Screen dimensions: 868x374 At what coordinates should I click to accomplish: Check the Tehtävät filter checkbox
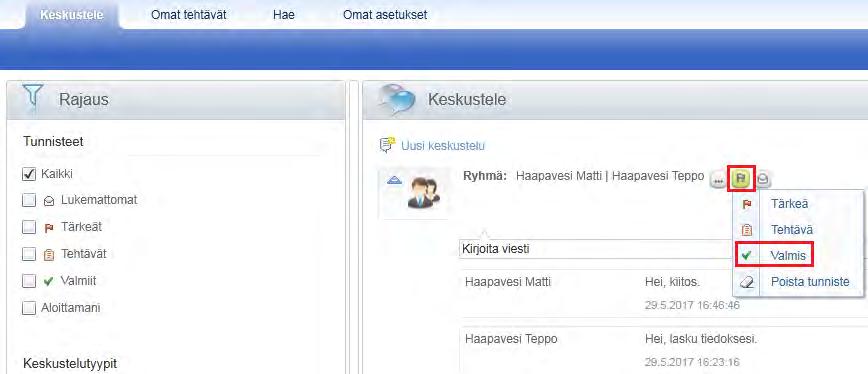(x=29, y=254)
